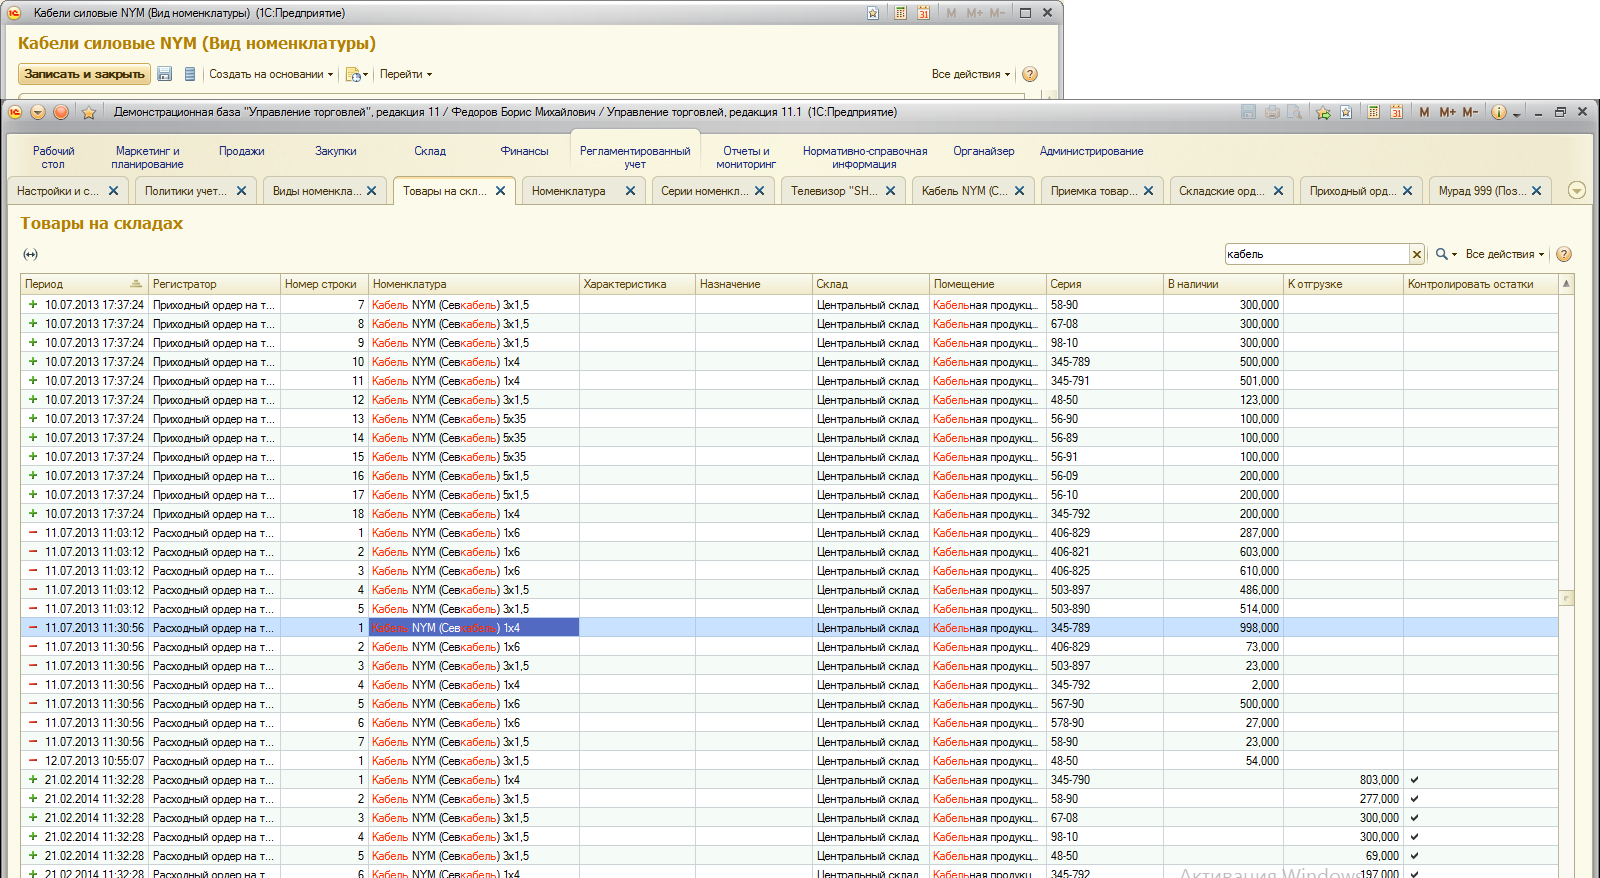
Task: Click Записать и закрыть button
Action: click(x=84, y=74)
